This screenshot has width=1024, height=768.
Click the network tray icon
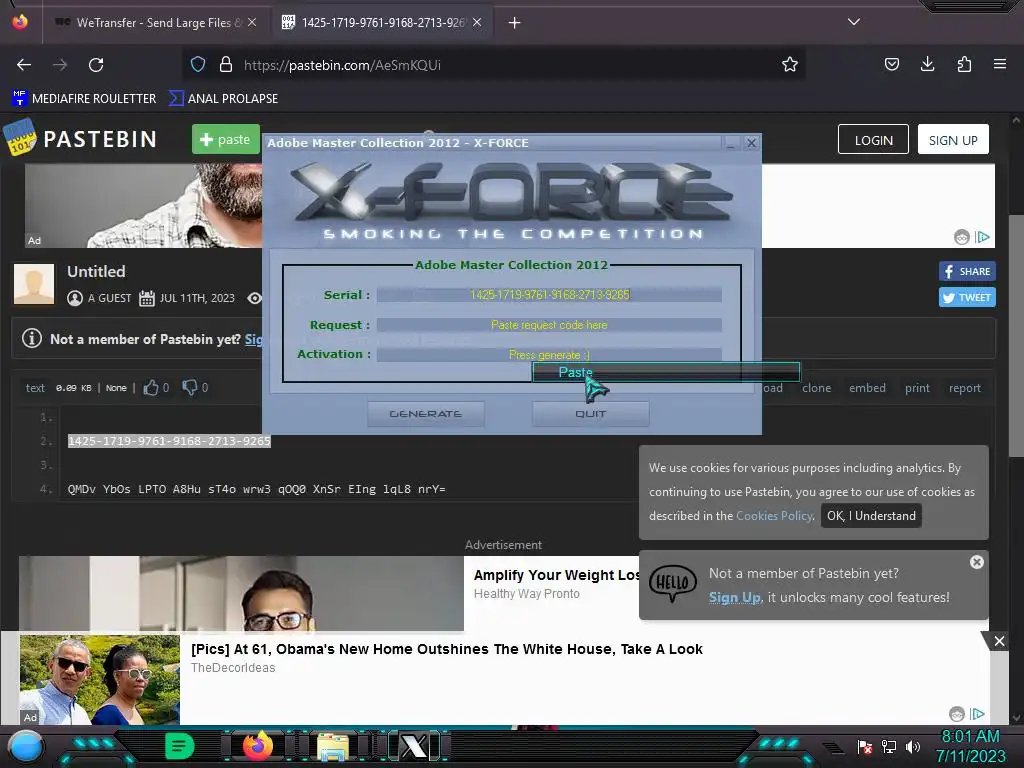coord(889,746)
